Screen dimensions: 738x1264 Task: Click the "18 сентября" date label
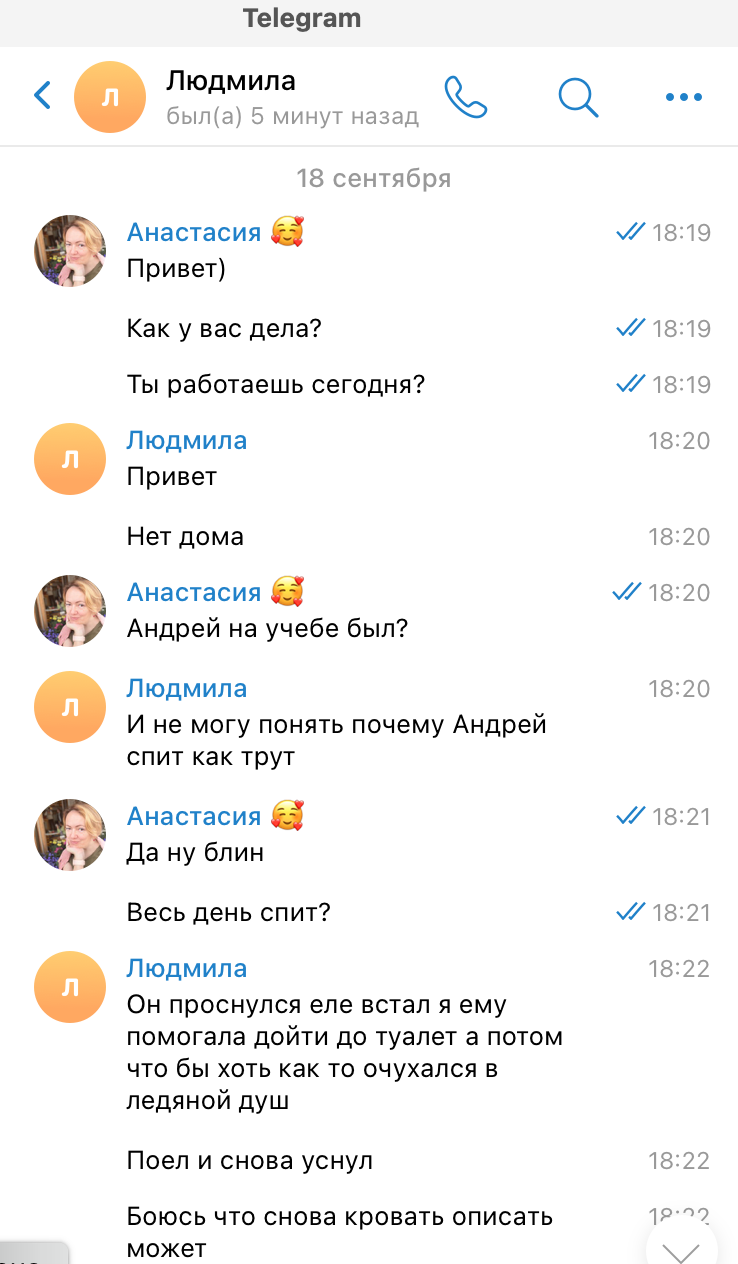click(x=373, y=179)
